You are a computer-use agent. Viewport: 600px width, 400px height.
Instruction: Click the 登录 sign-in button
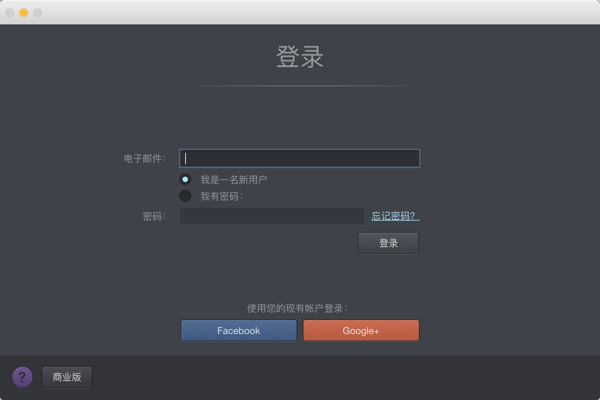click(x=388, y=243)
